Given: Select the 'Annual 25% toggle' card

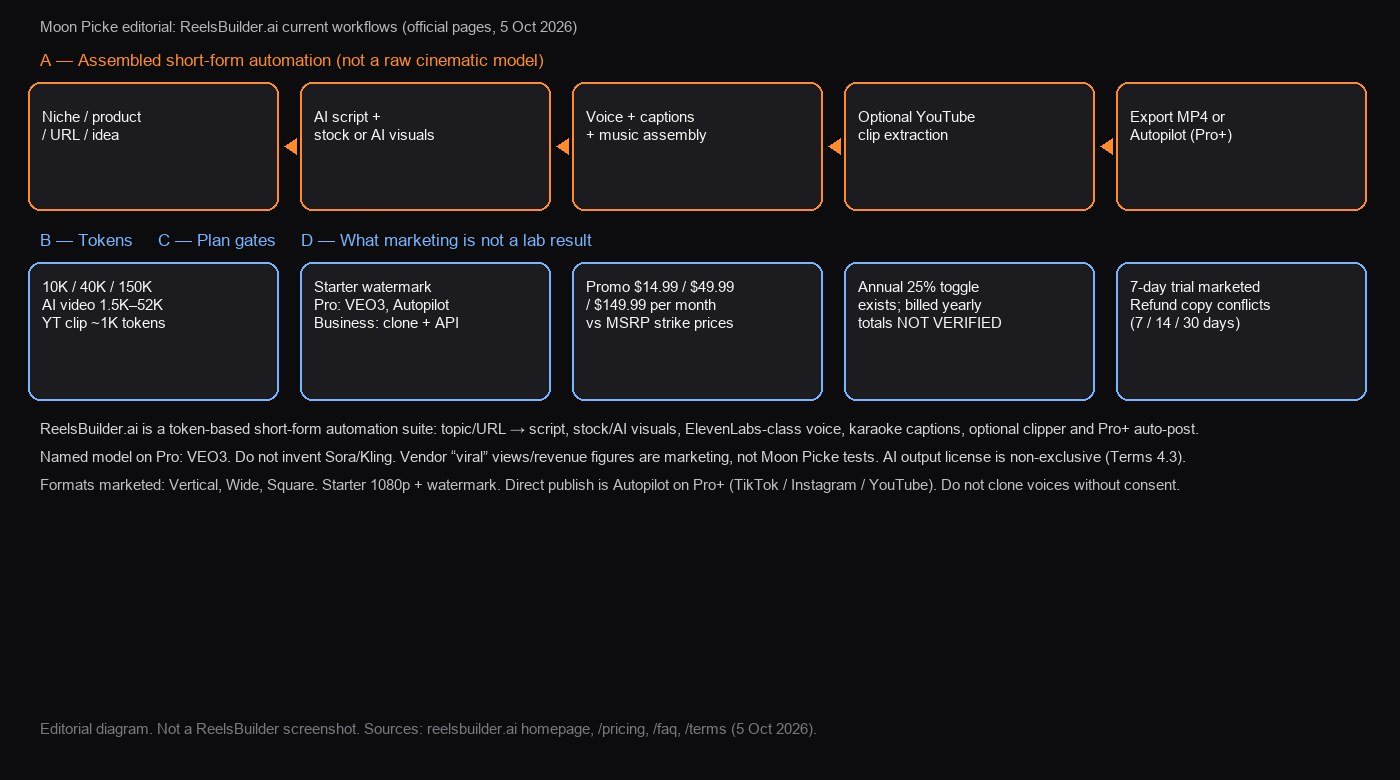Looking at the screenshot, I should (969, 331).
